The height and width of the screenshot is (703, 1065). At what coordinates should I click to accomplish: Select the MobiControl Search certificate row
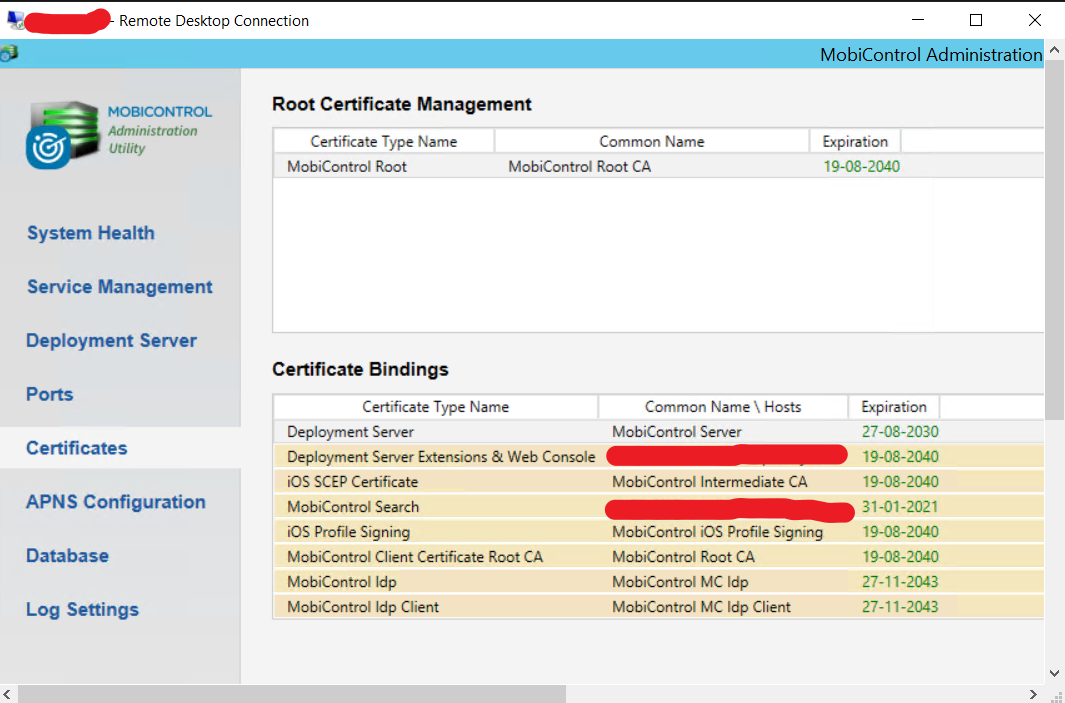[353, 507]
